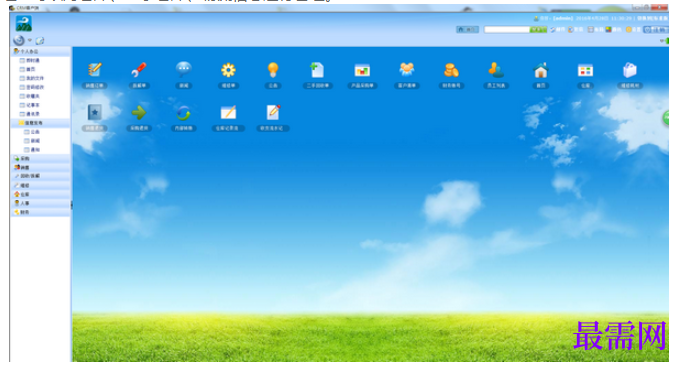Image resolution: width=685 pixels, height=367 pixels.
Task: Click the green search button
Action: (538, 29)
